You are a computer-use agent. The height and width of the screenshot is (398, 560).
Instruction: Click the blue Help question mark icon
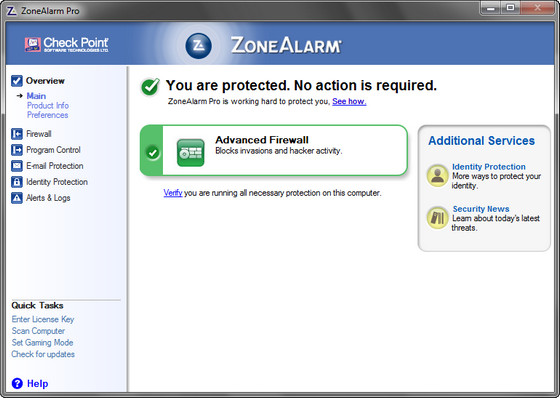[17, 383]
